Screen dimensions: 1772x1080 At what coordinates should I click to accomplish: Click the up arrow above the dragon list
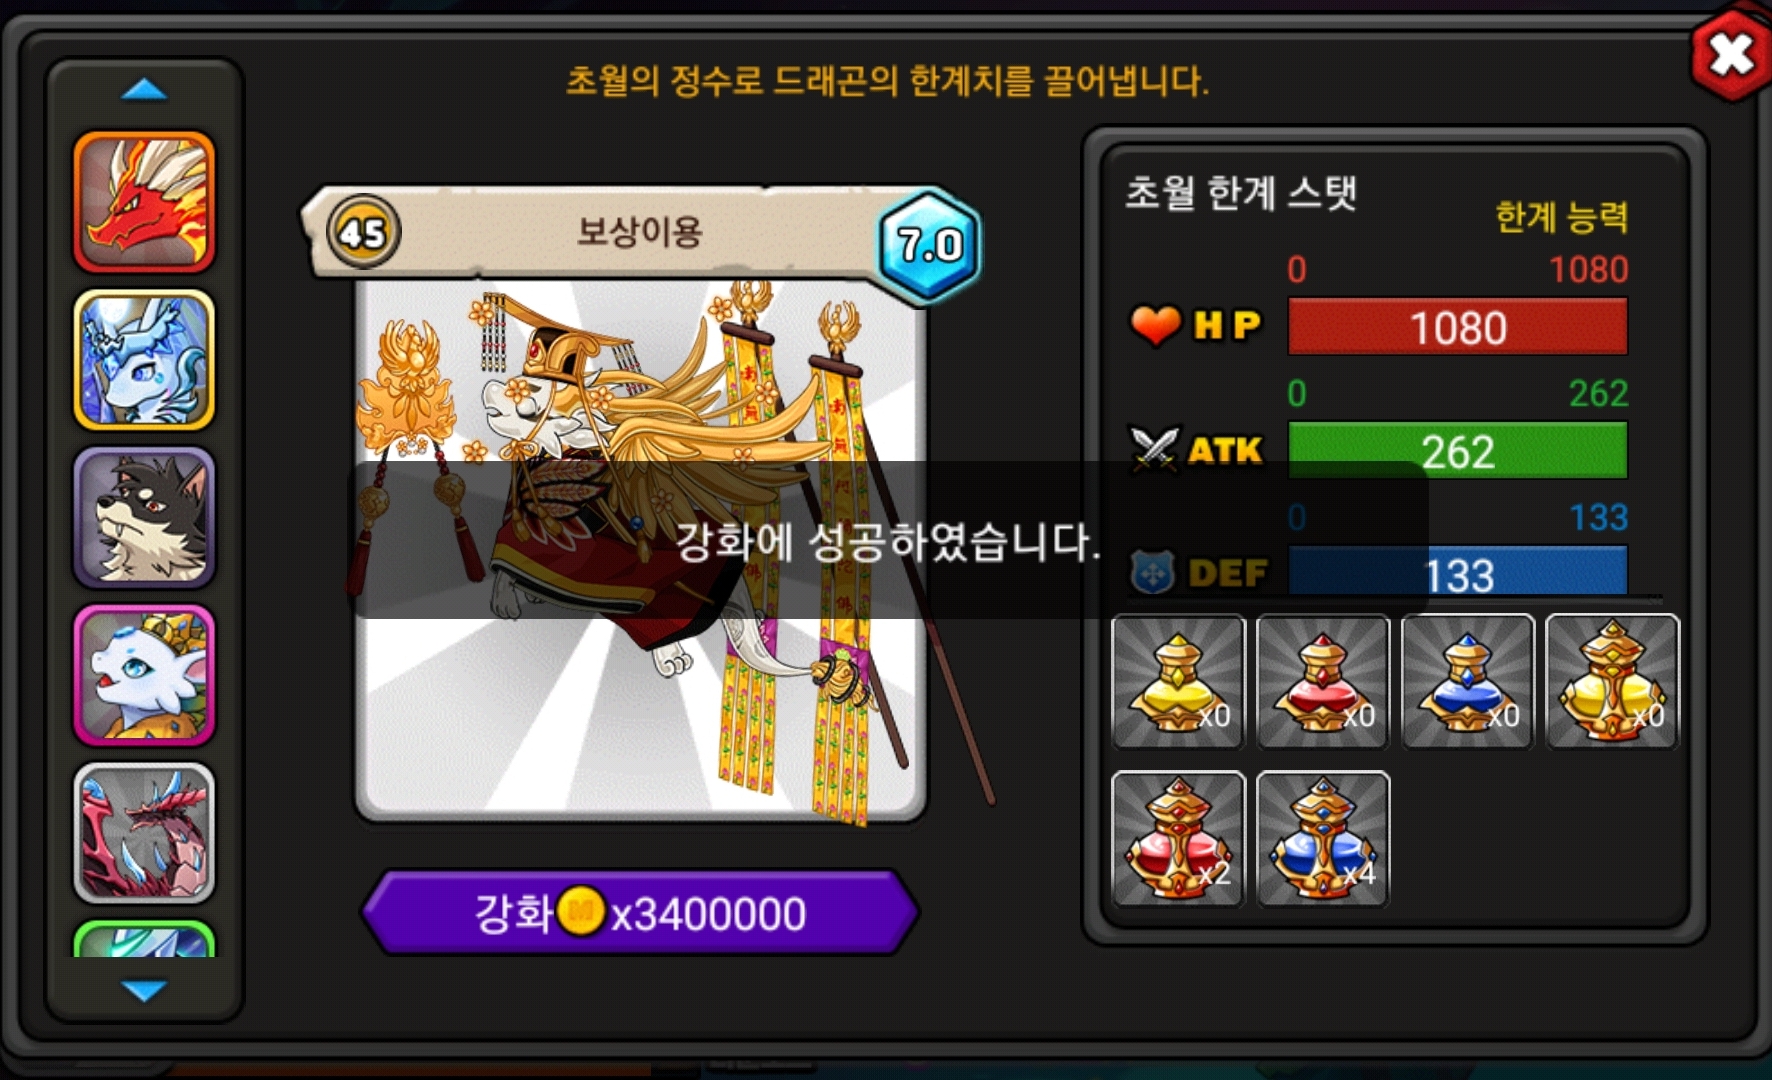(144, 90)
